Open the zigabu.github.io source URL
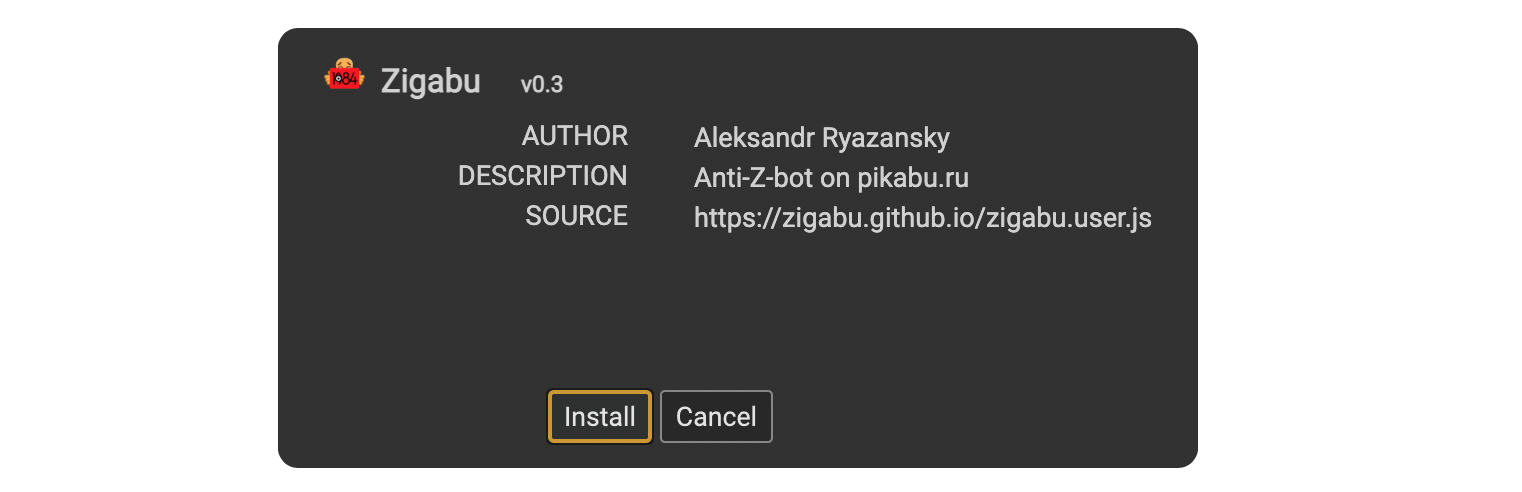Viewport: 1522px width, 492px height. click(x=923, y=218)
